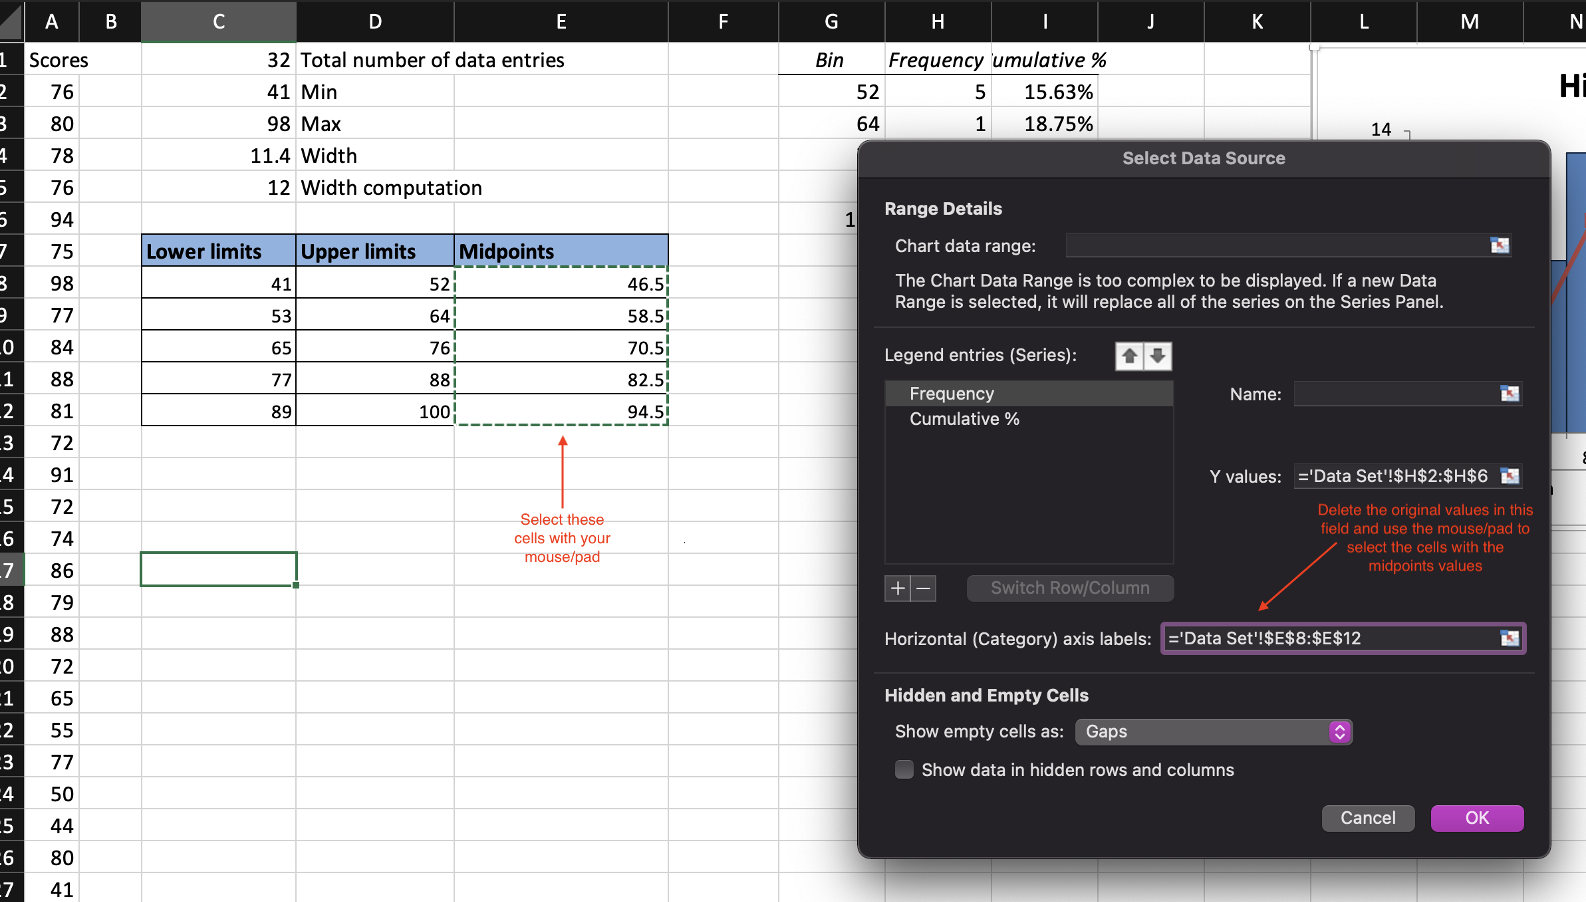1586x902 pixels.
Task: Click range picker icon for Horizontal axis labels
Action: [1509, 638]
